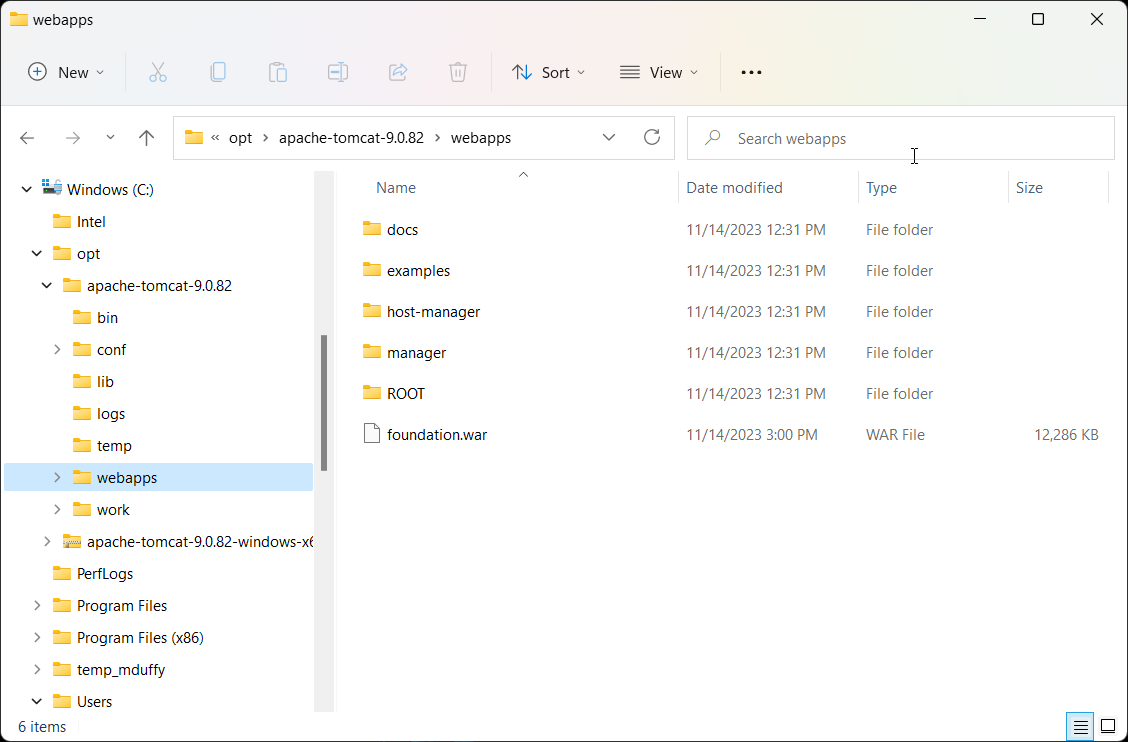Open the View layout dropdown
The height and width of the screenshot is (742, 1128).
[659, 72]
